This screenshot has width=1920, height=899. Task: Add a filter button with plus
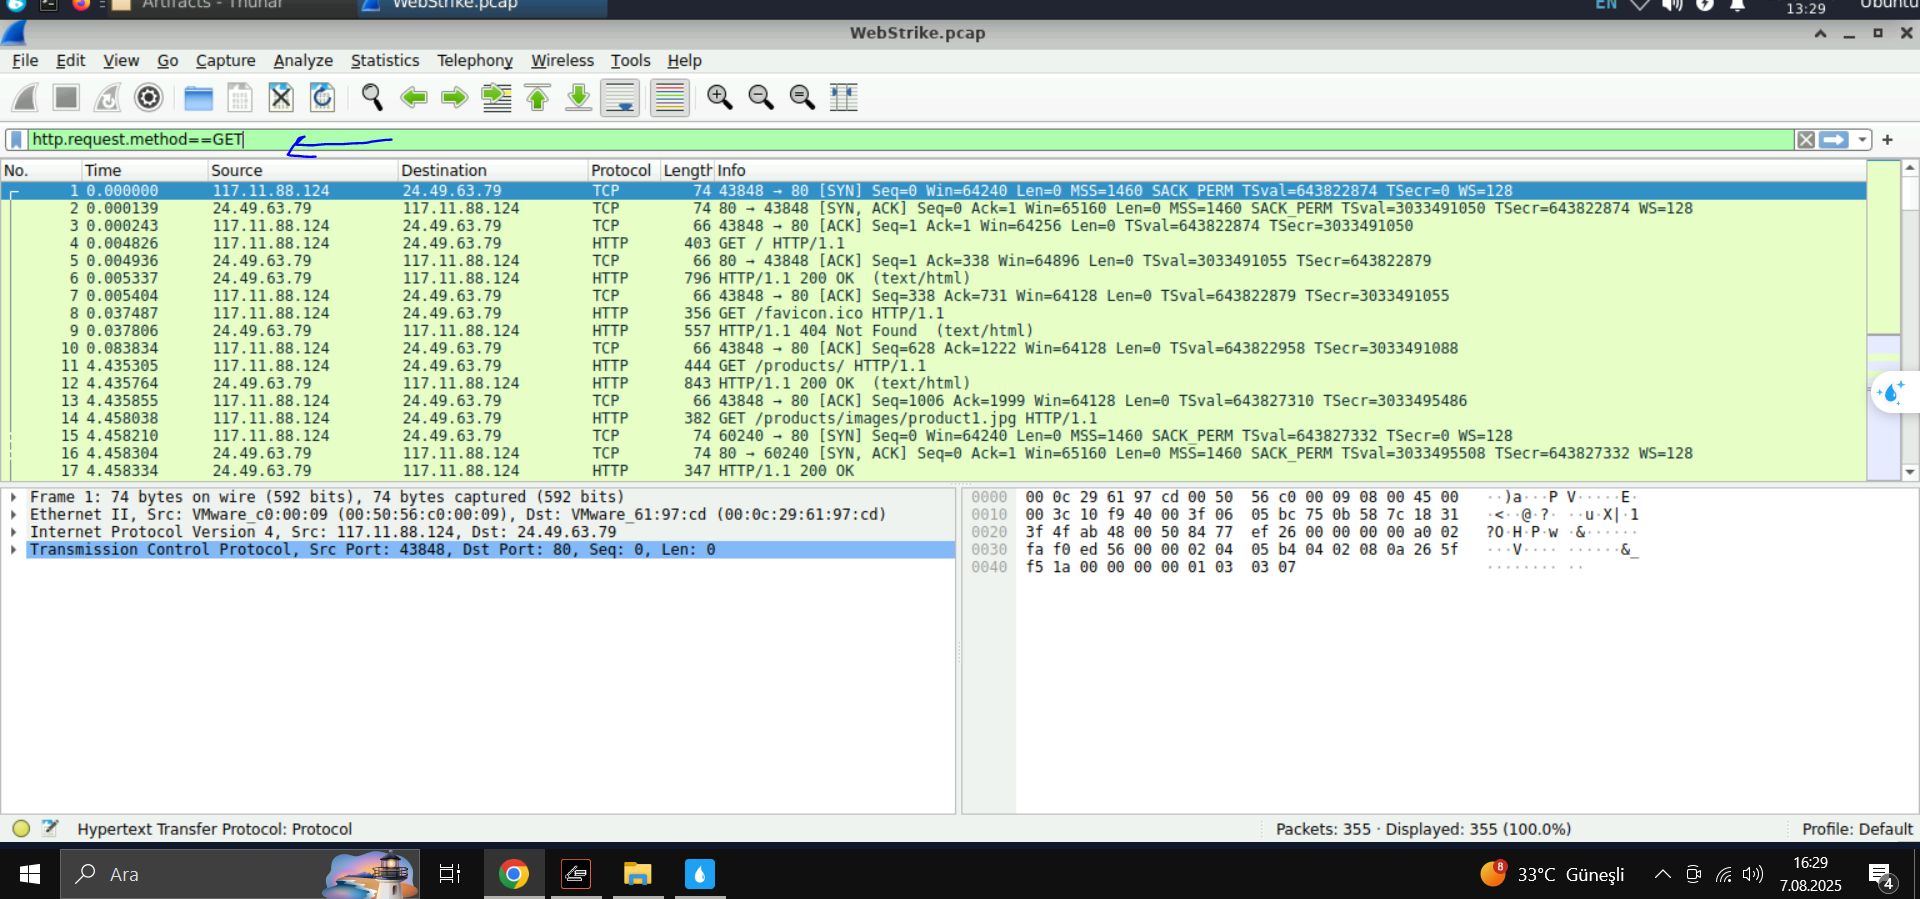pos(1888,140)
